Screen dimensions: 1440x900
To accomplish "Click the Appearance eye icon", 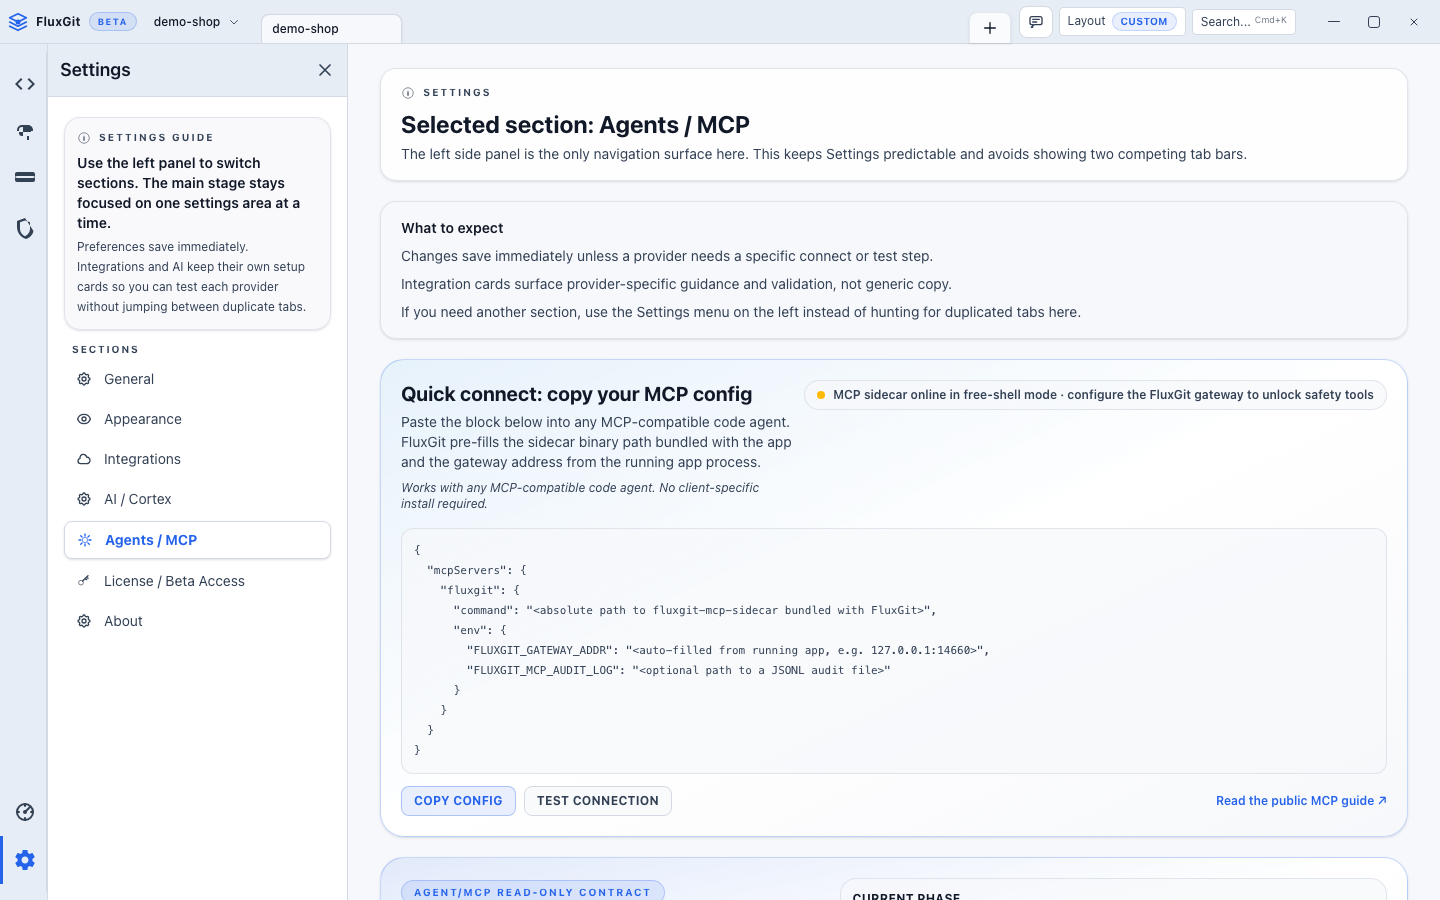I will pos(84,419).
